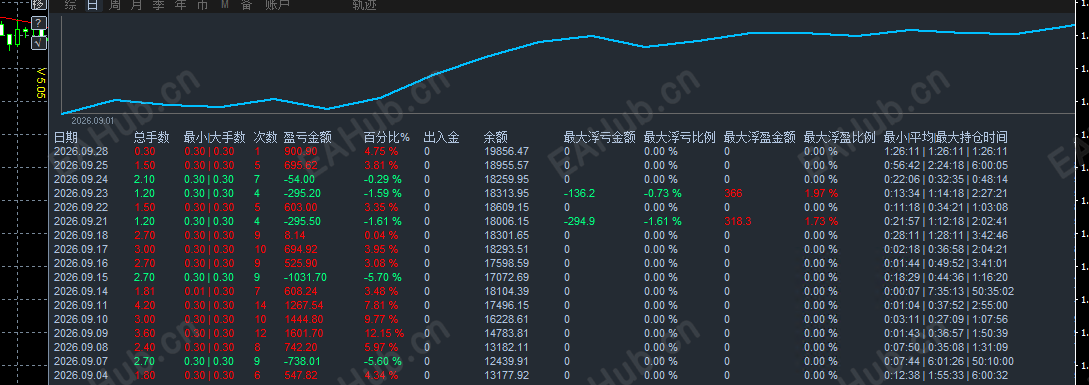This screenshot has height=385, width=1089.
Task: Click the 最小|平均|最大持仓时间 header
Action: tap(946, 138)
